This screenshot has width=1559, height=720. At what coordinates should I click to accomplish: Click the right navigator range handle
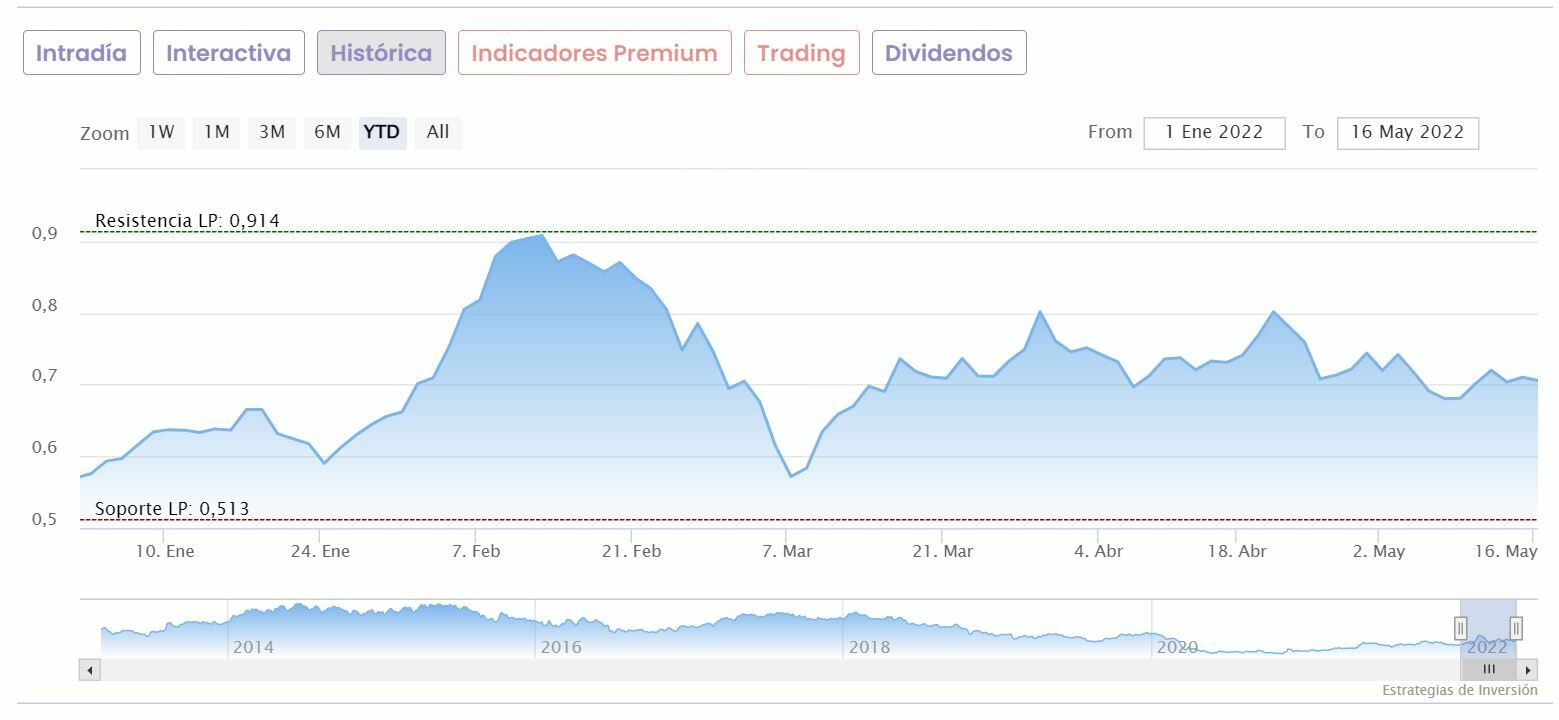pos(1516,628)
